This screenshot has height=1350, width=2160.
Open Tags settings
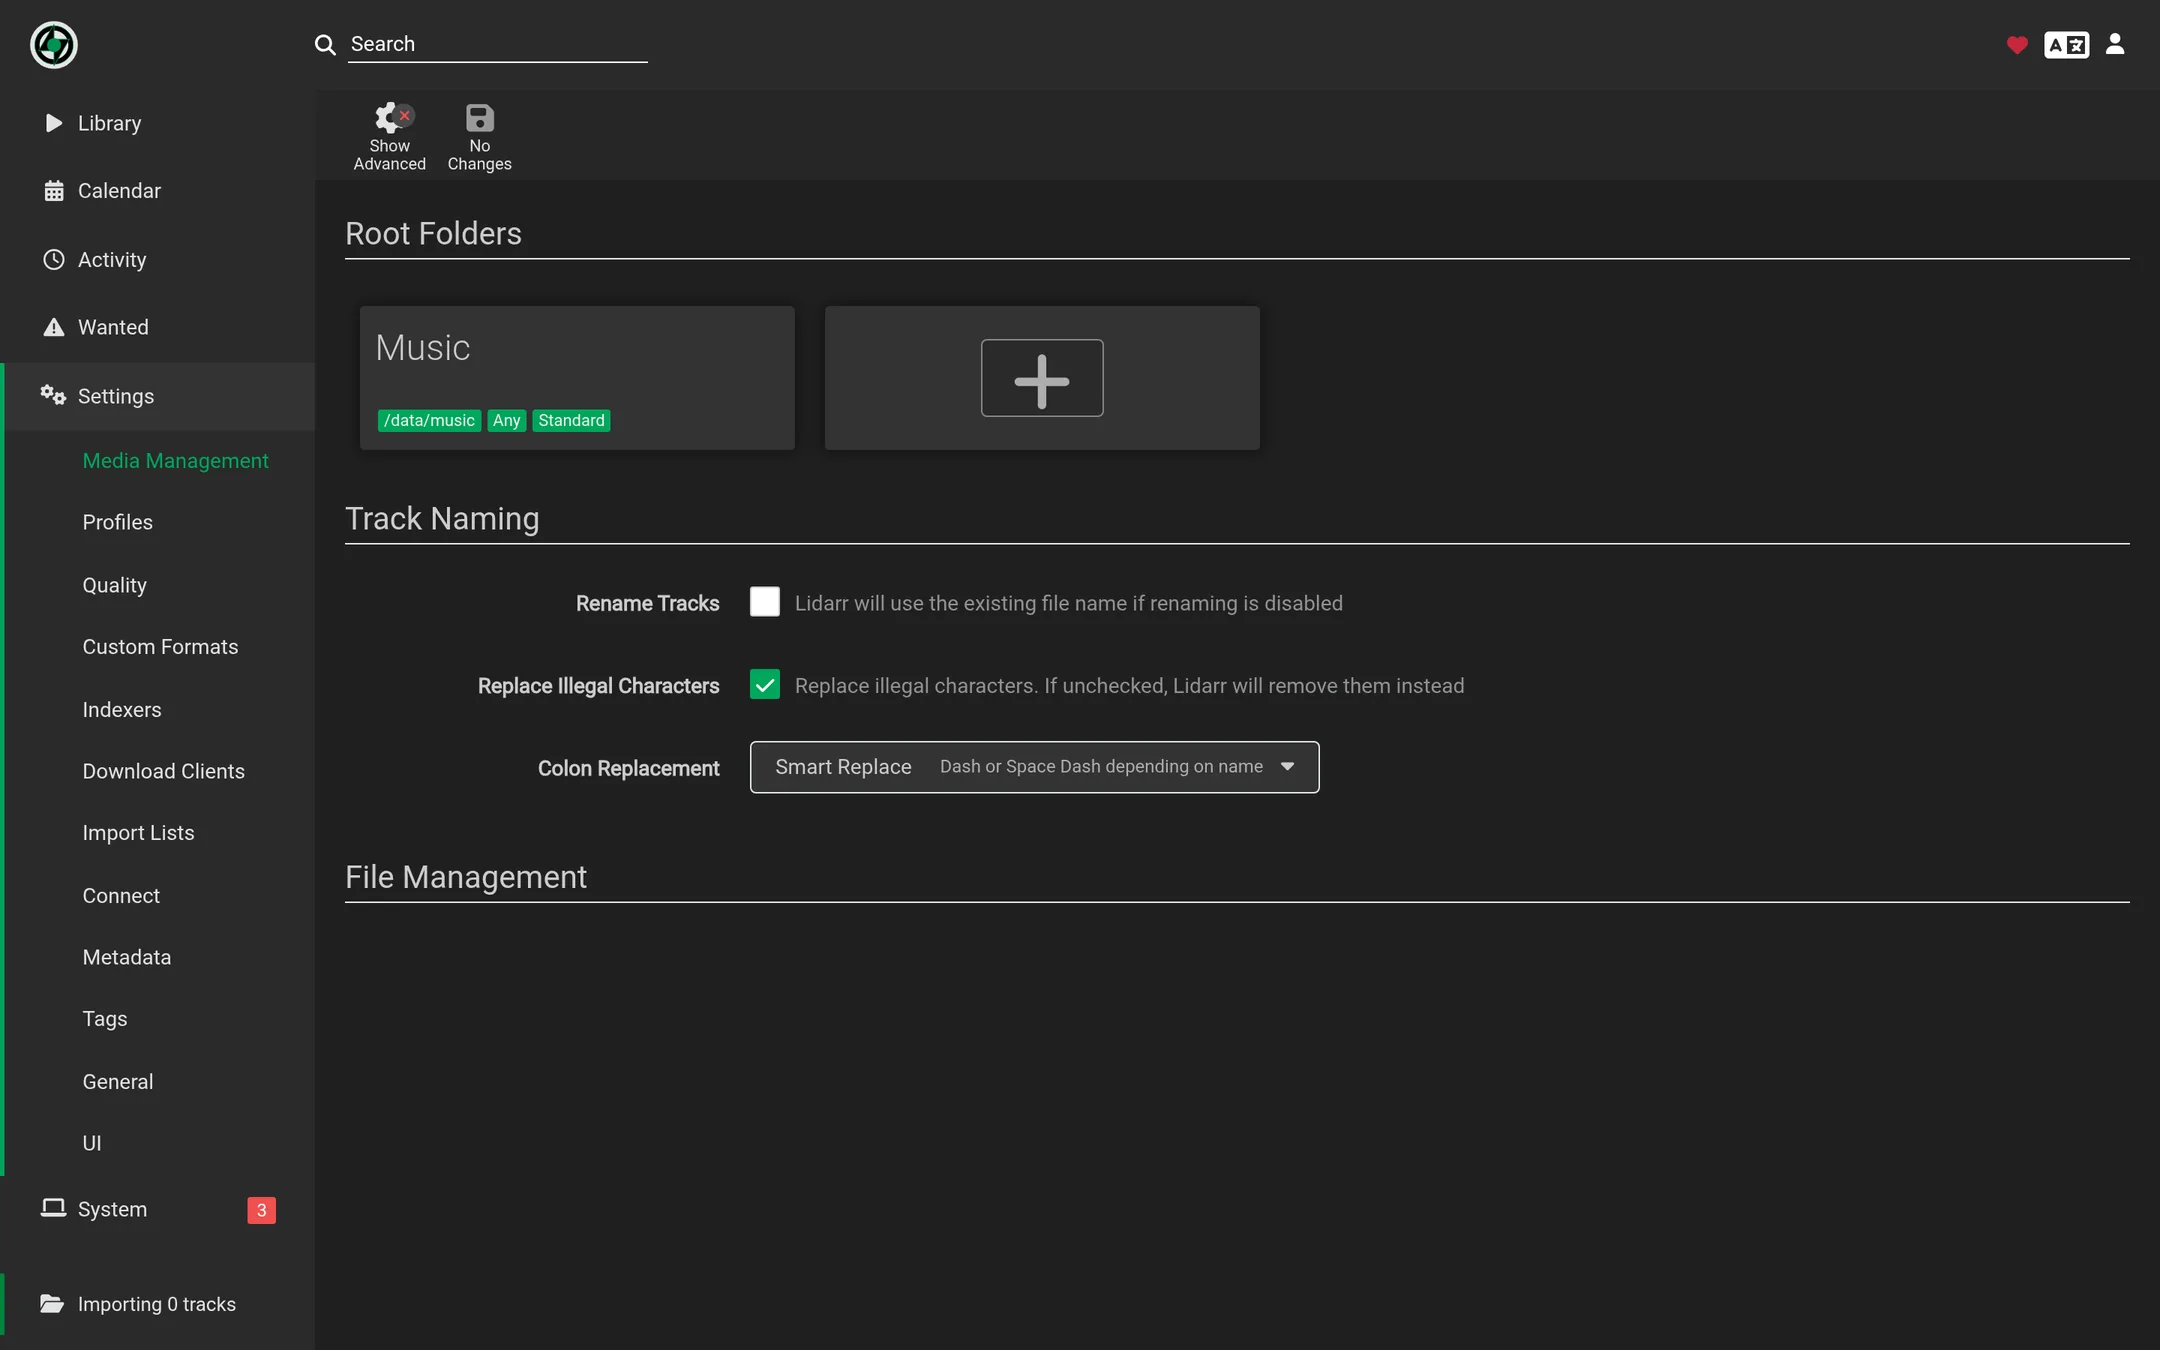point(105,1019)
